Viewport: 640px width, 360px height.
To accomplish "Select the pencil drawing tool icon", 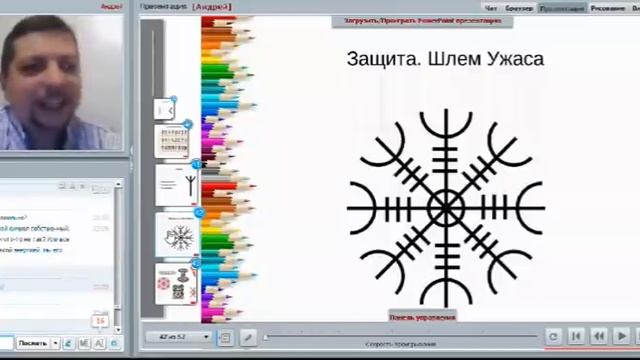I will [248, 338].
